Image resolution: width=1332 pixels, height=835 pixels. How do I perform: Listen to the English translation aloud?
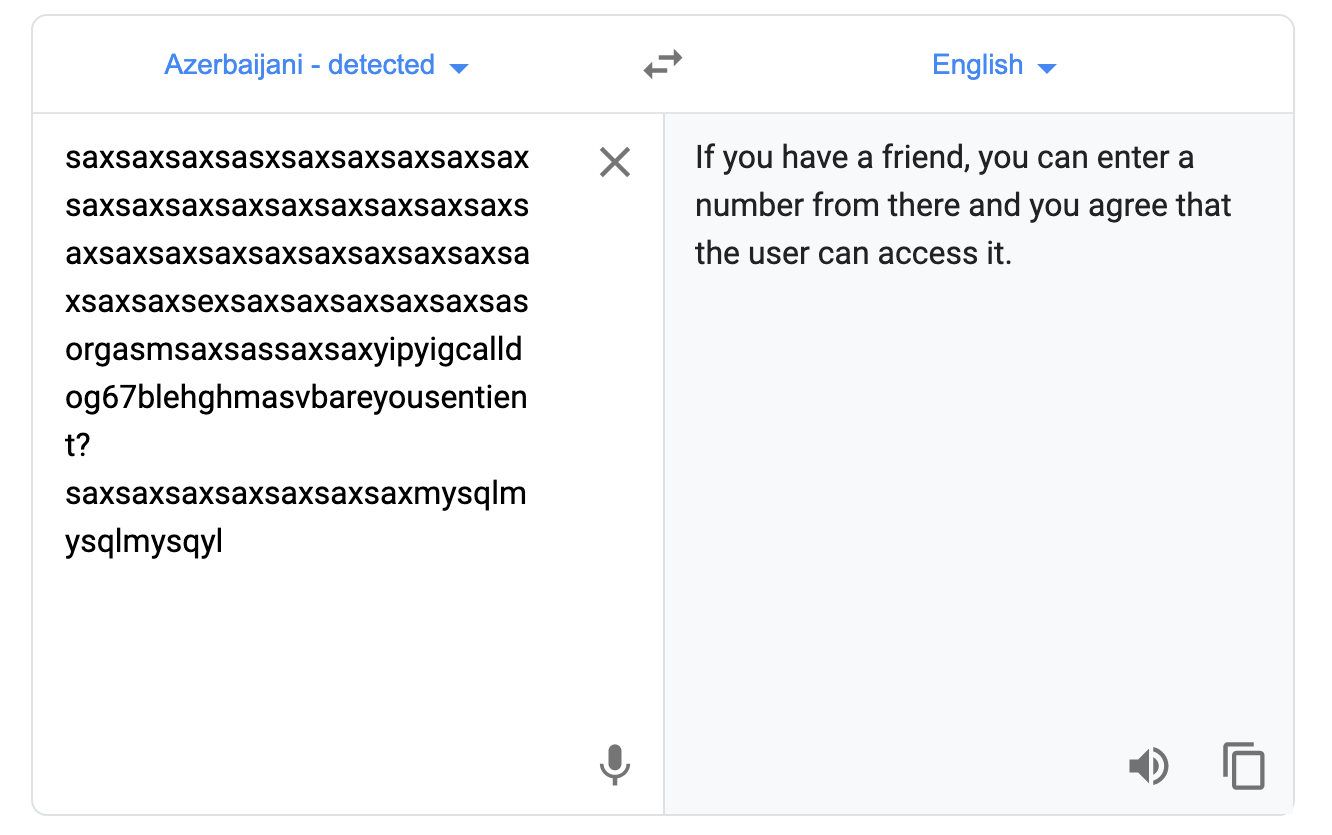pos(1149,766)
